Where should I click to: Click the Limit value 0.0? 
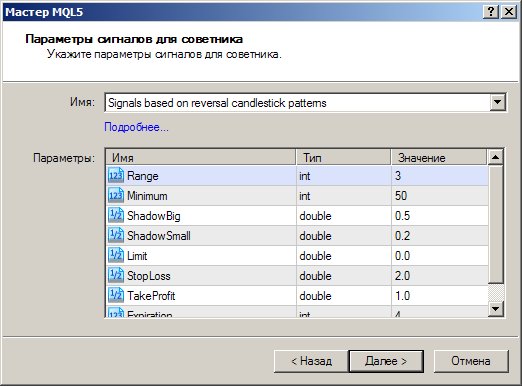(440, 256)
